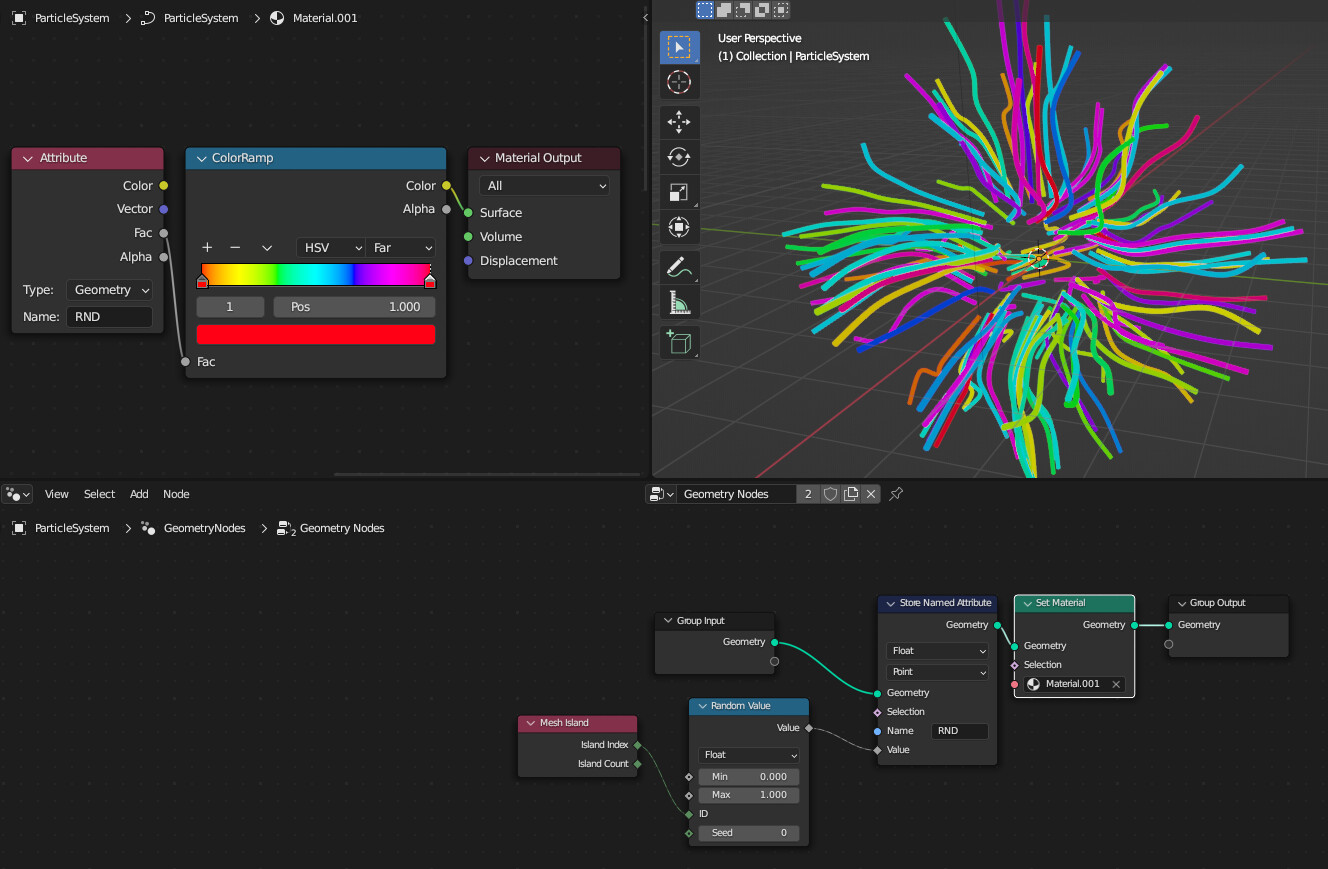Collapse the Random Value node header

pos(704,706)
